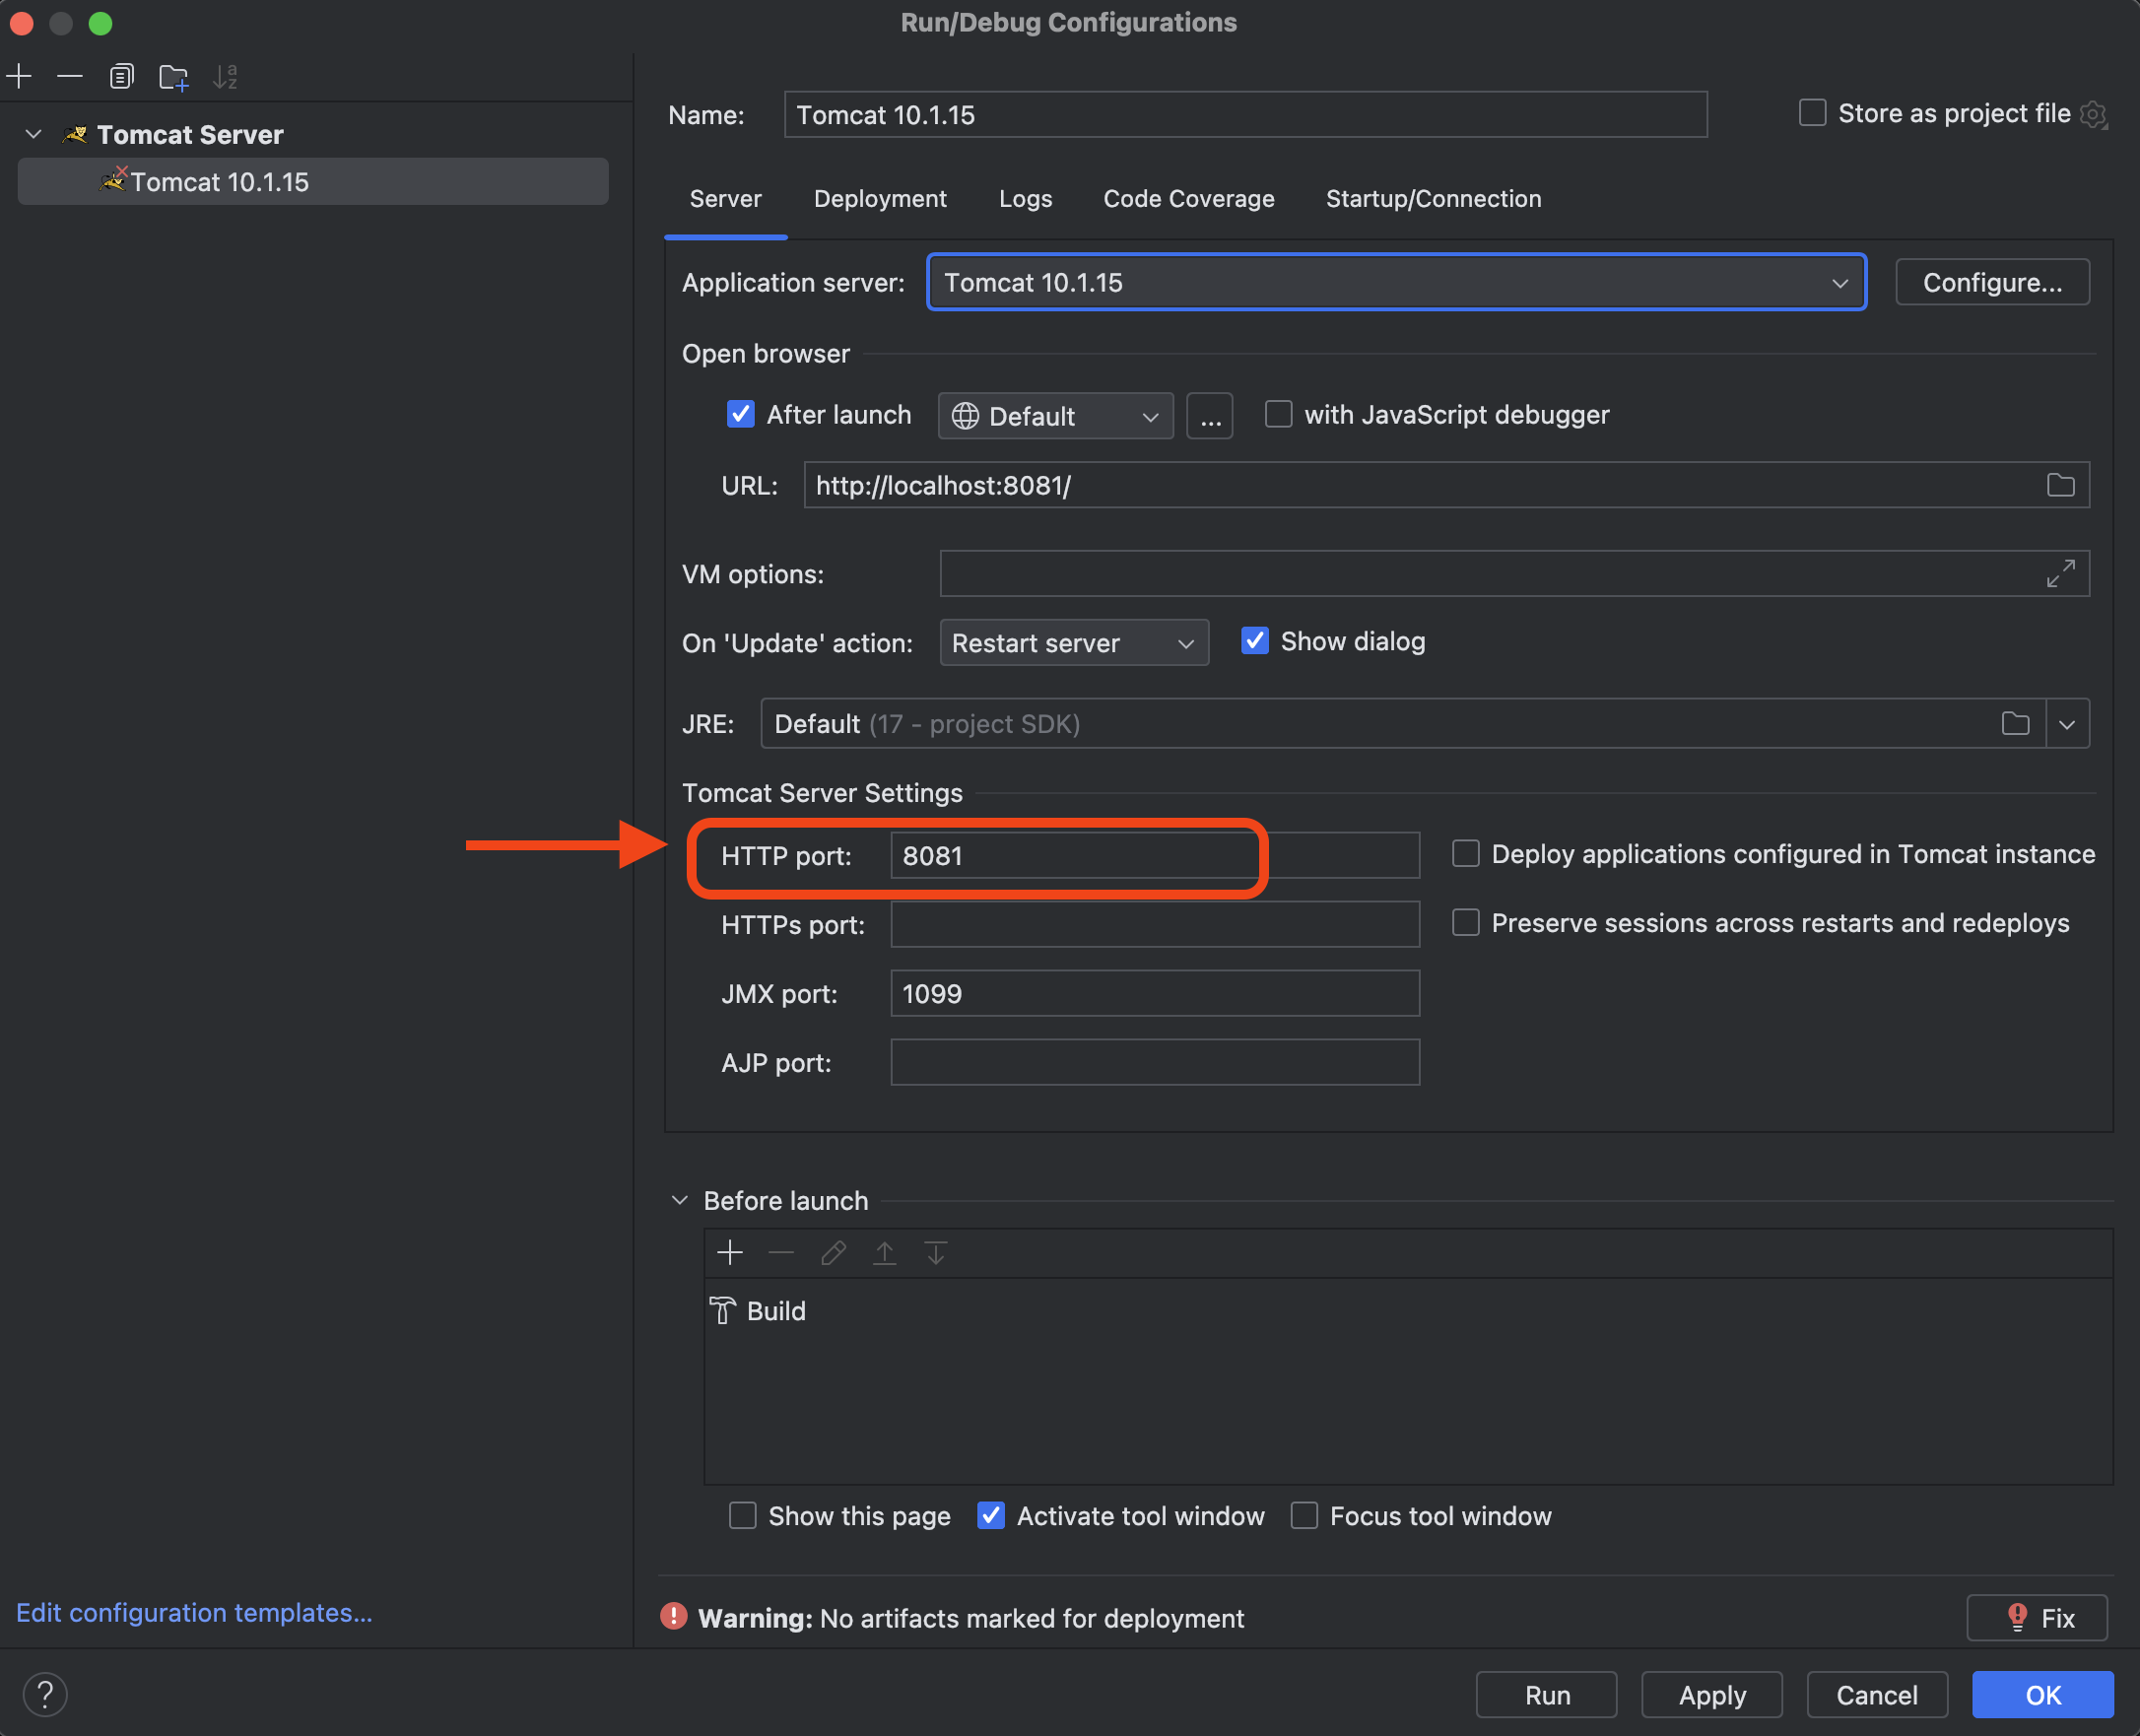
Task: Add a new Before launch task
Action: pyautogui.click(x=730, y=1252)
